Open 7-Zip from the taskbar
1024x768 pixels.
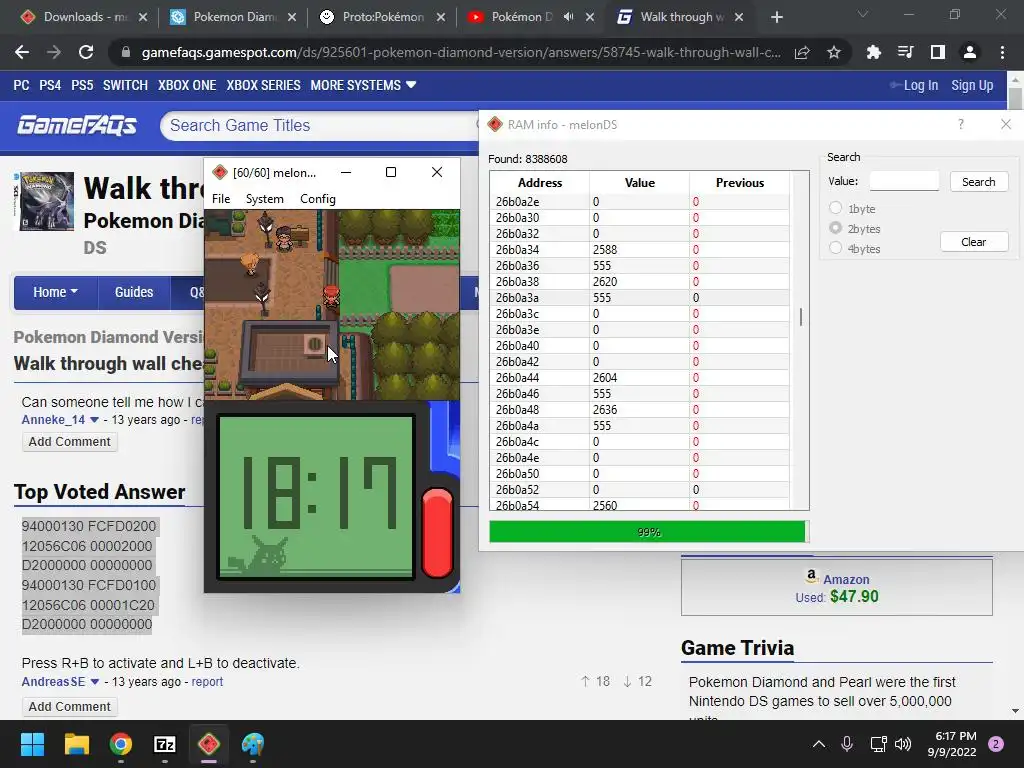[x=165, y=744]
